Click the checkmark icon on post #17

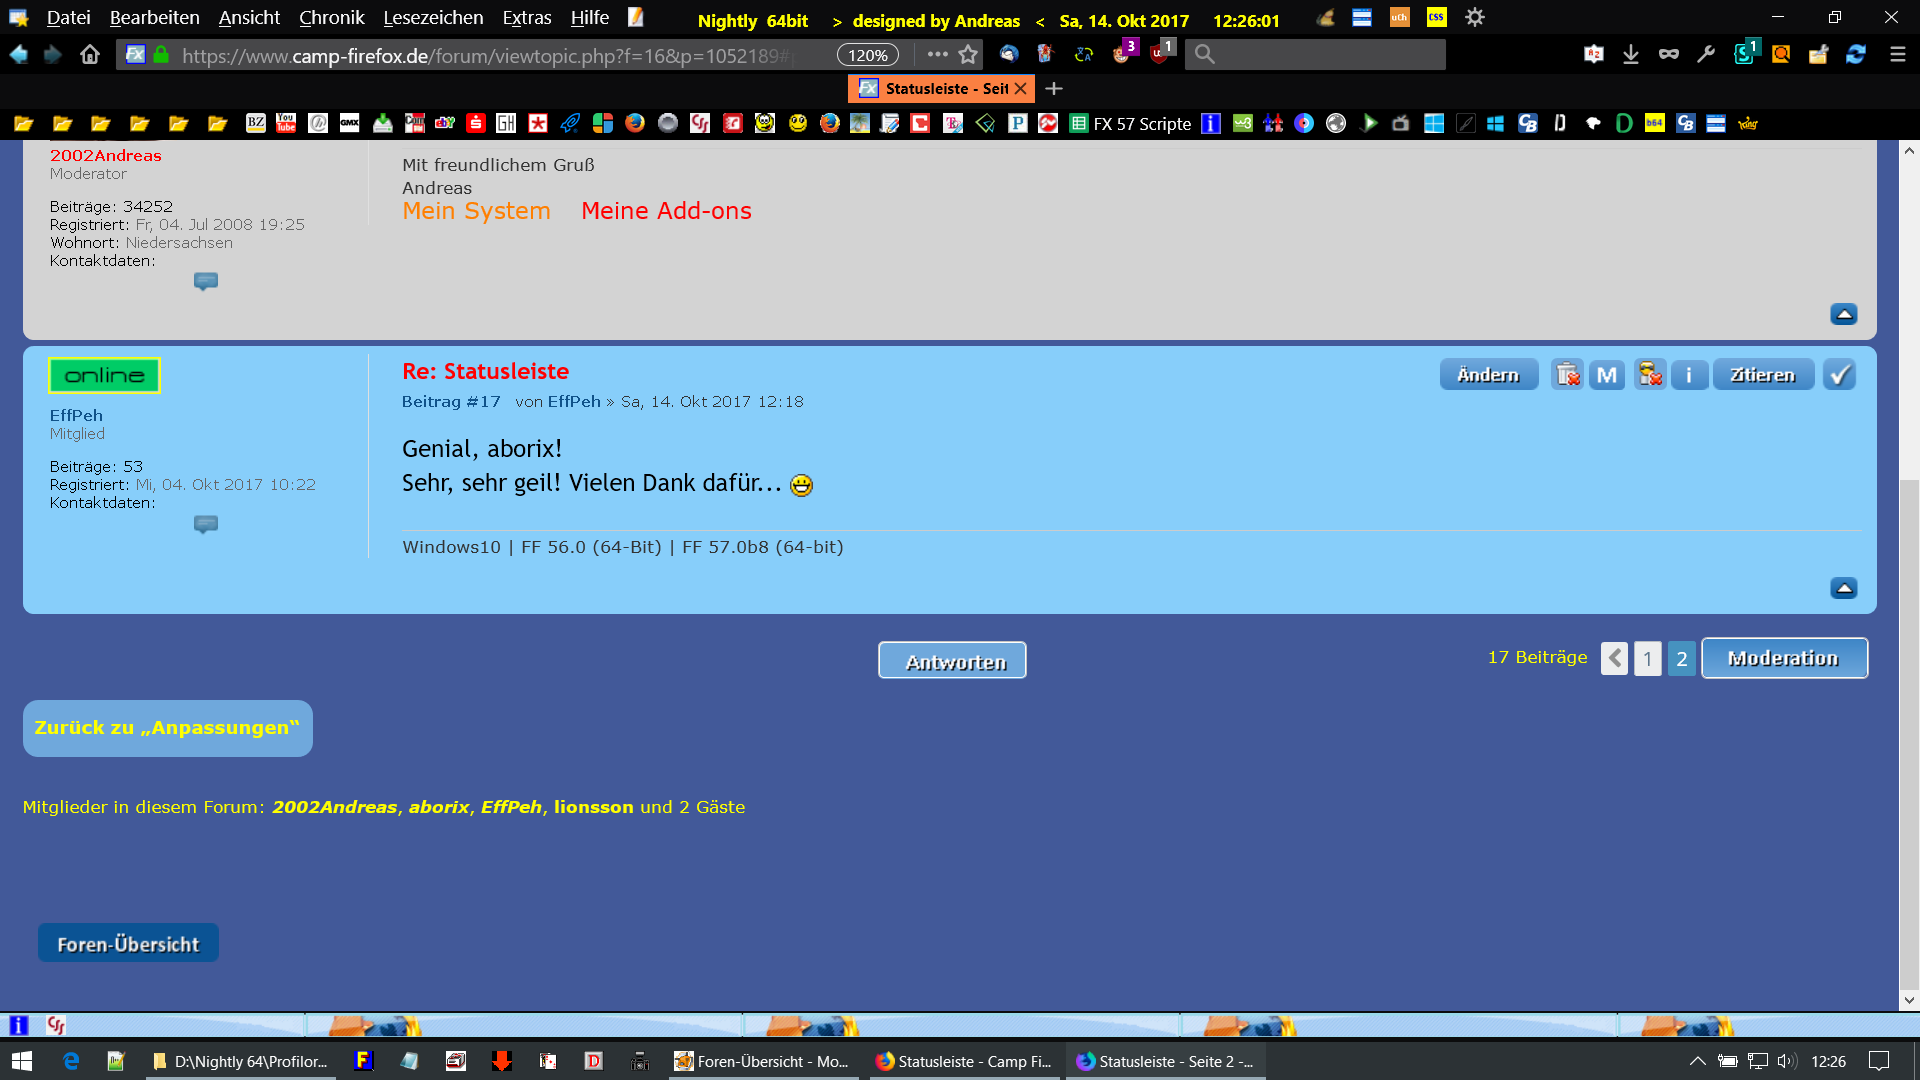[x=1839, y=375]
